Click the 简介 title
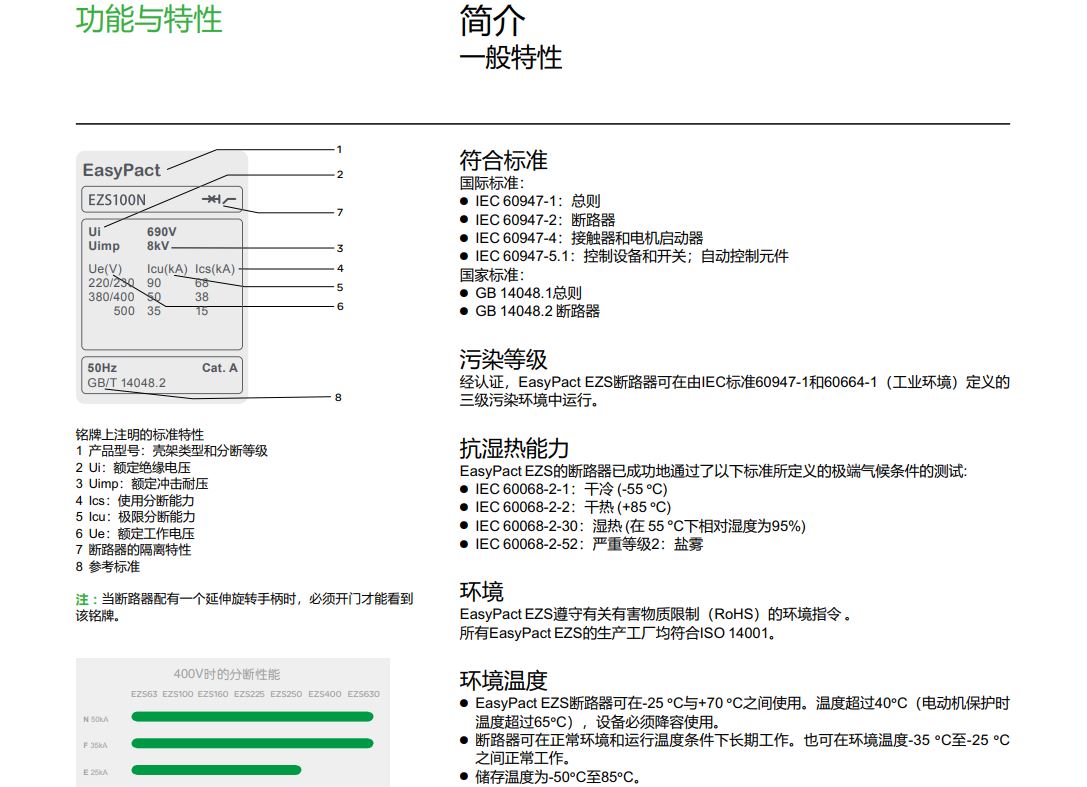Viewport: 1087px width, 787px height. coord(492,20)
